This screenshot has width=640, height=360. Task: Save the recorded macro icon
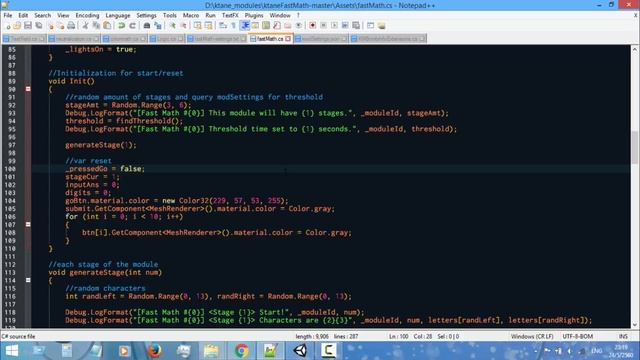(356, 26)
